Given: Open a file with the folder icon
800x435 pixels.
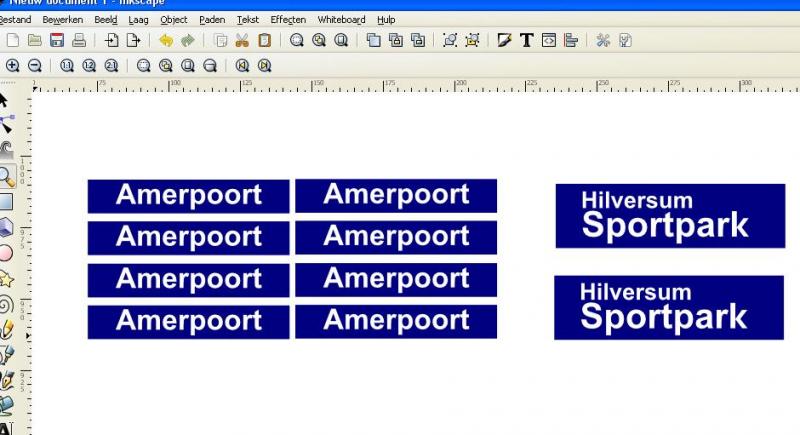Looking at the screenshot, I should [x=35, y=40].
